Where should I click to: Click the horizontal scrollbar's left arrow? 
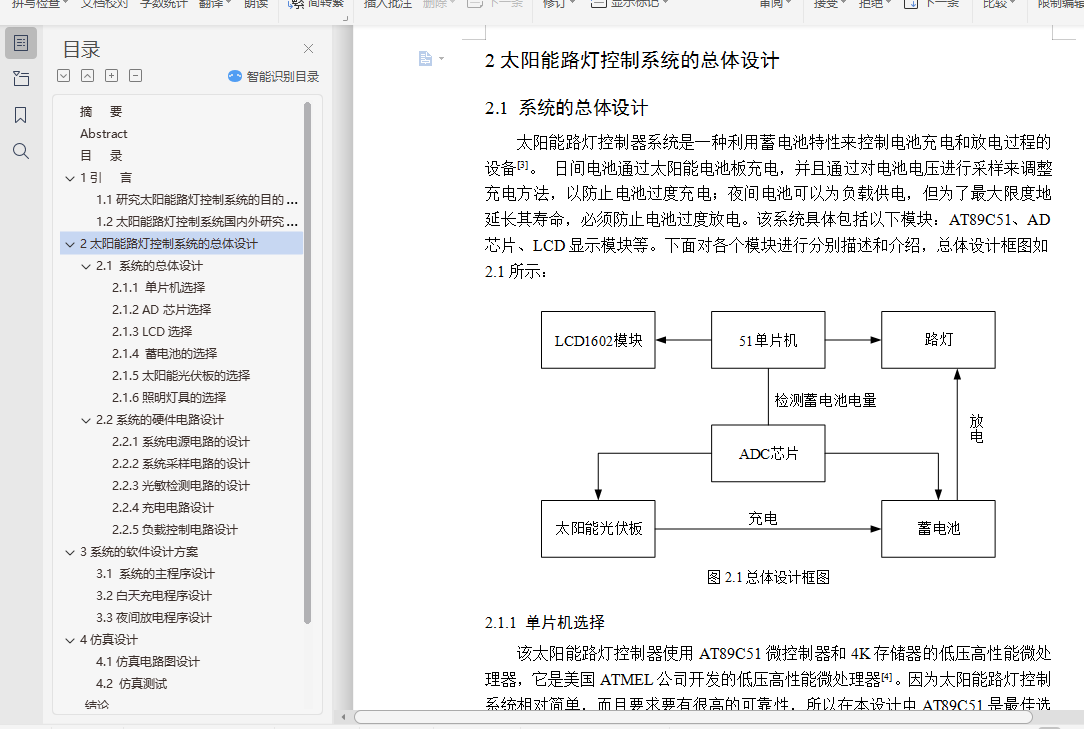coord(344,717)
